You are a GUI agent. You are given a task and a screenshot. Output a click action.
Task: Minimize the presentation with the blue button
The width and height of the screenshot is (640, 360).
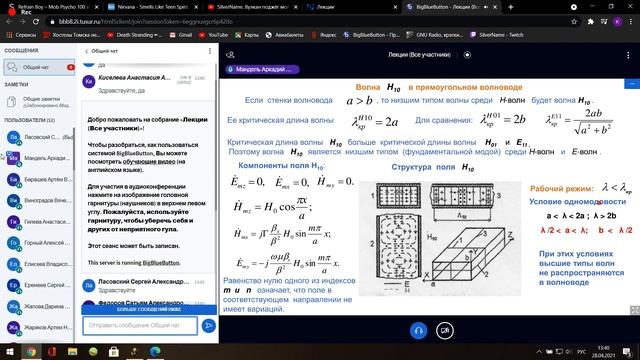tap(632, 84)
